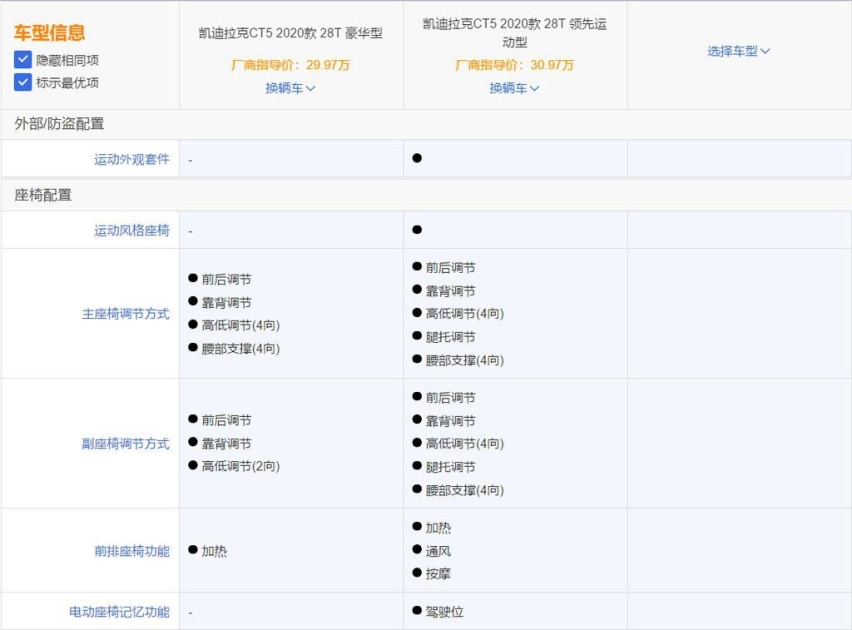
Task: Click 高低调节(2向) in 豪华型 副座椅 cell
Action: point(240,466)
